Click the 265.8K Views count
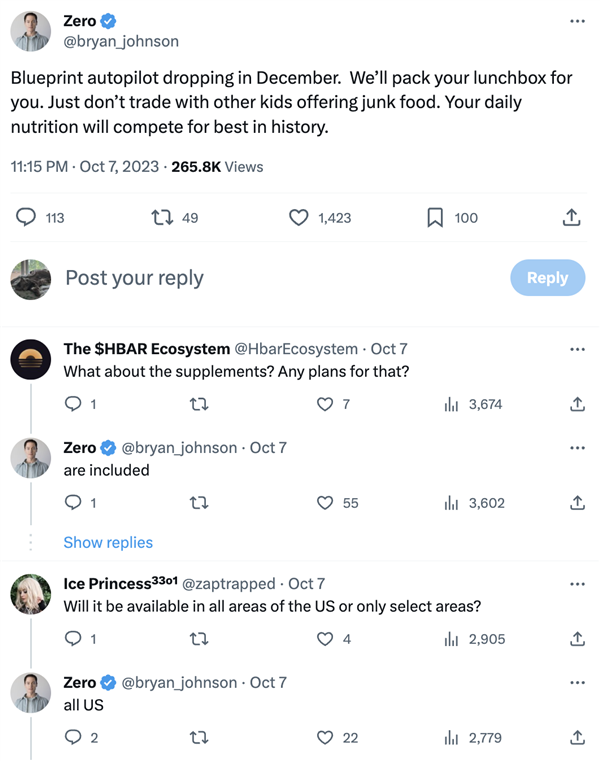 (217, 167)
